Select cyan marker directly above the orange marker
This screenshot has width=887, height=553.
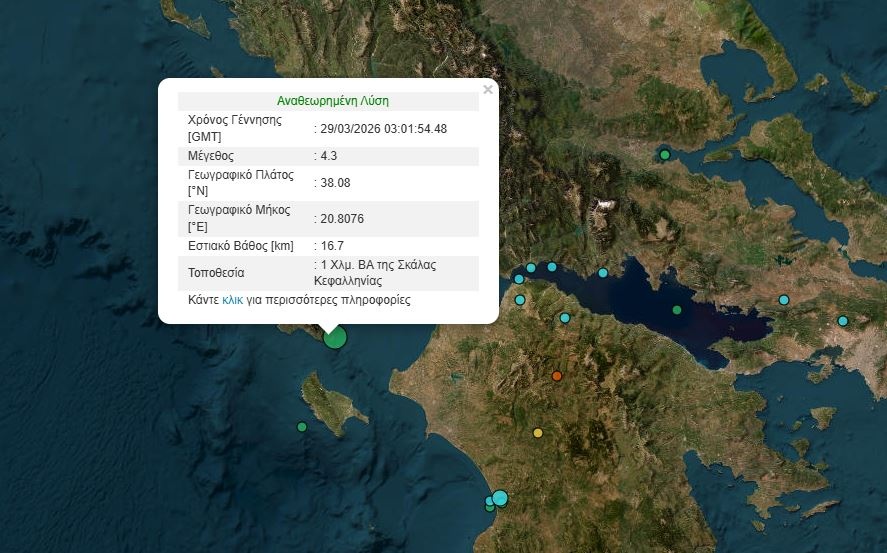(565, 318)
